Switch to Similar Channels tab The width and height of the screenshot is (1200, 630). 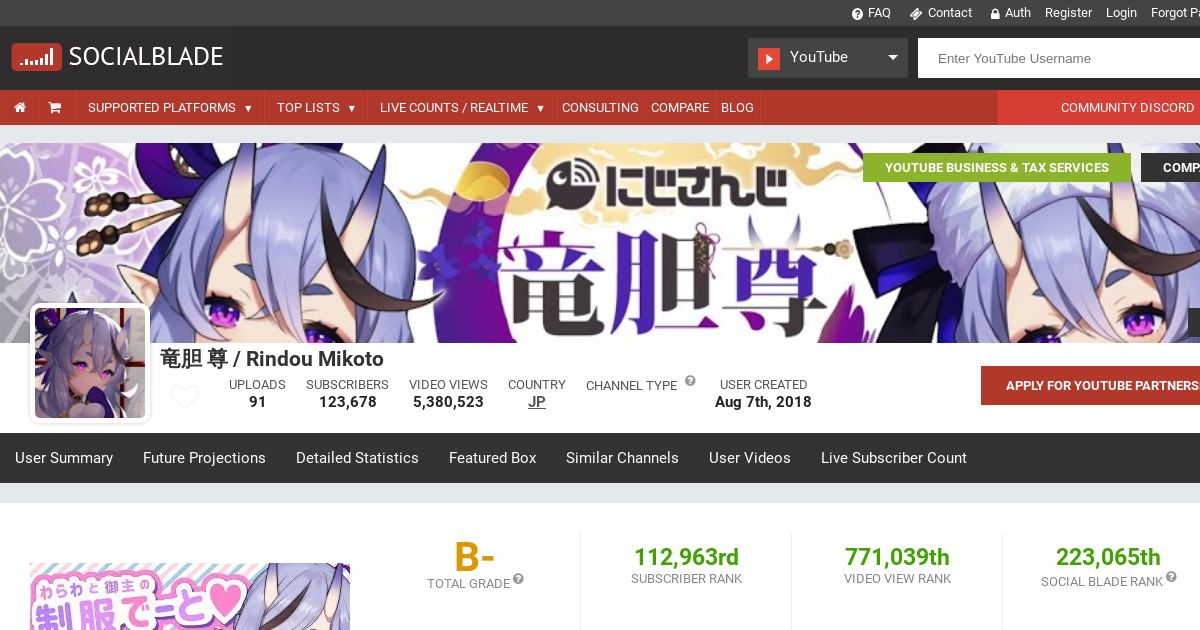622,458
